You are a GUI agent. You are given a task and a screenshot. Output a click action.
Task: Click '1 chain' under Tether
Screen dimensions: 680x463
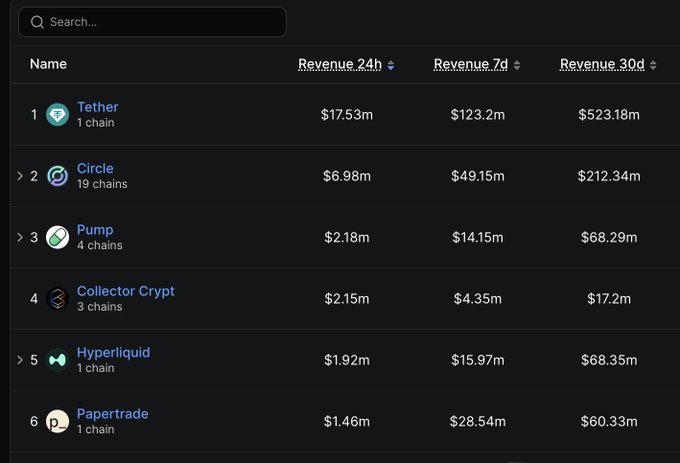(96, 123)
